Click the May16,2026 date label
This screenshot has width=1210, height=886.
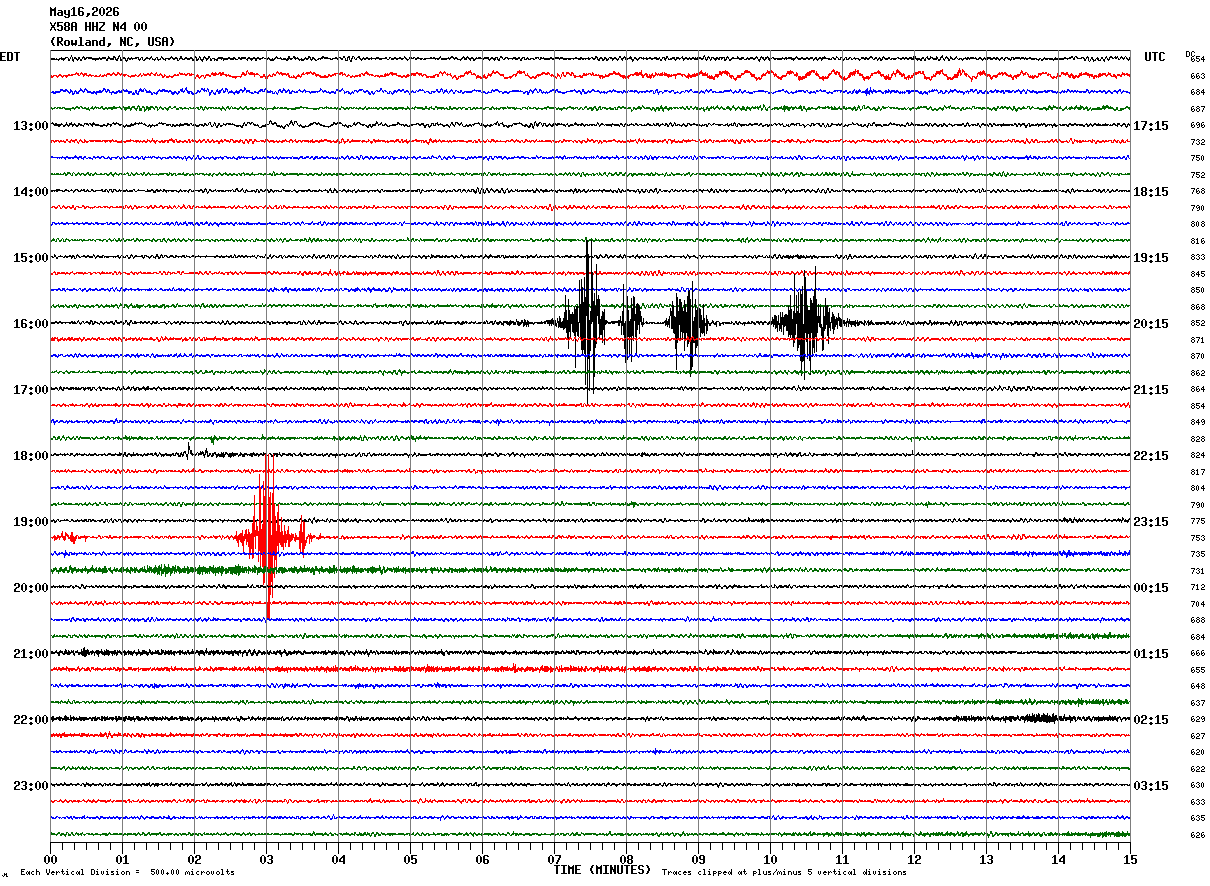click(x=84, y=12)
